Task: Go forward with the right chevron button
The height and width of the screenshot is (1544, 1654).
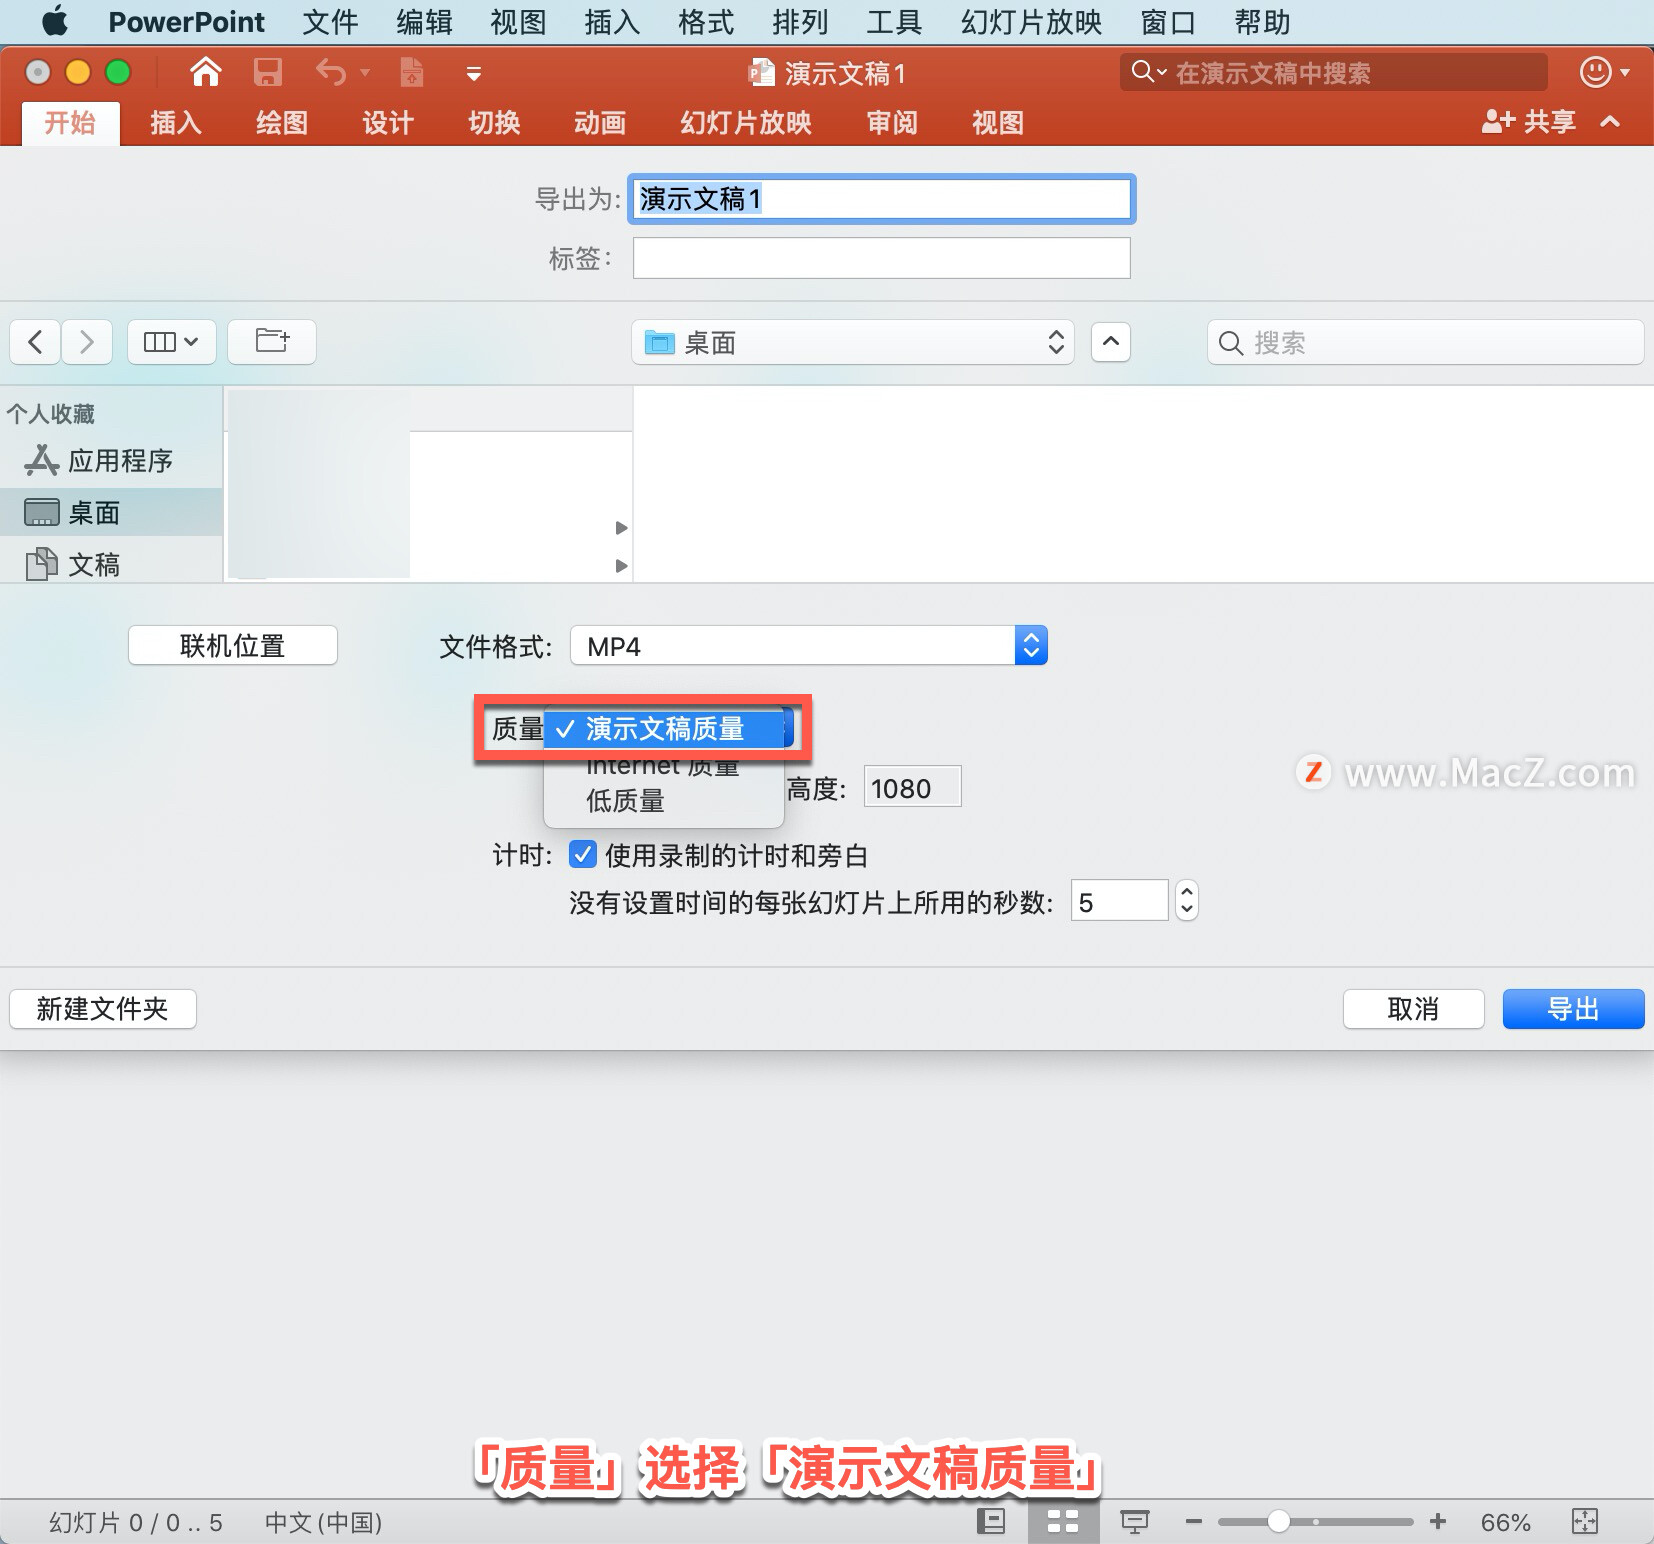Action: 87,342
